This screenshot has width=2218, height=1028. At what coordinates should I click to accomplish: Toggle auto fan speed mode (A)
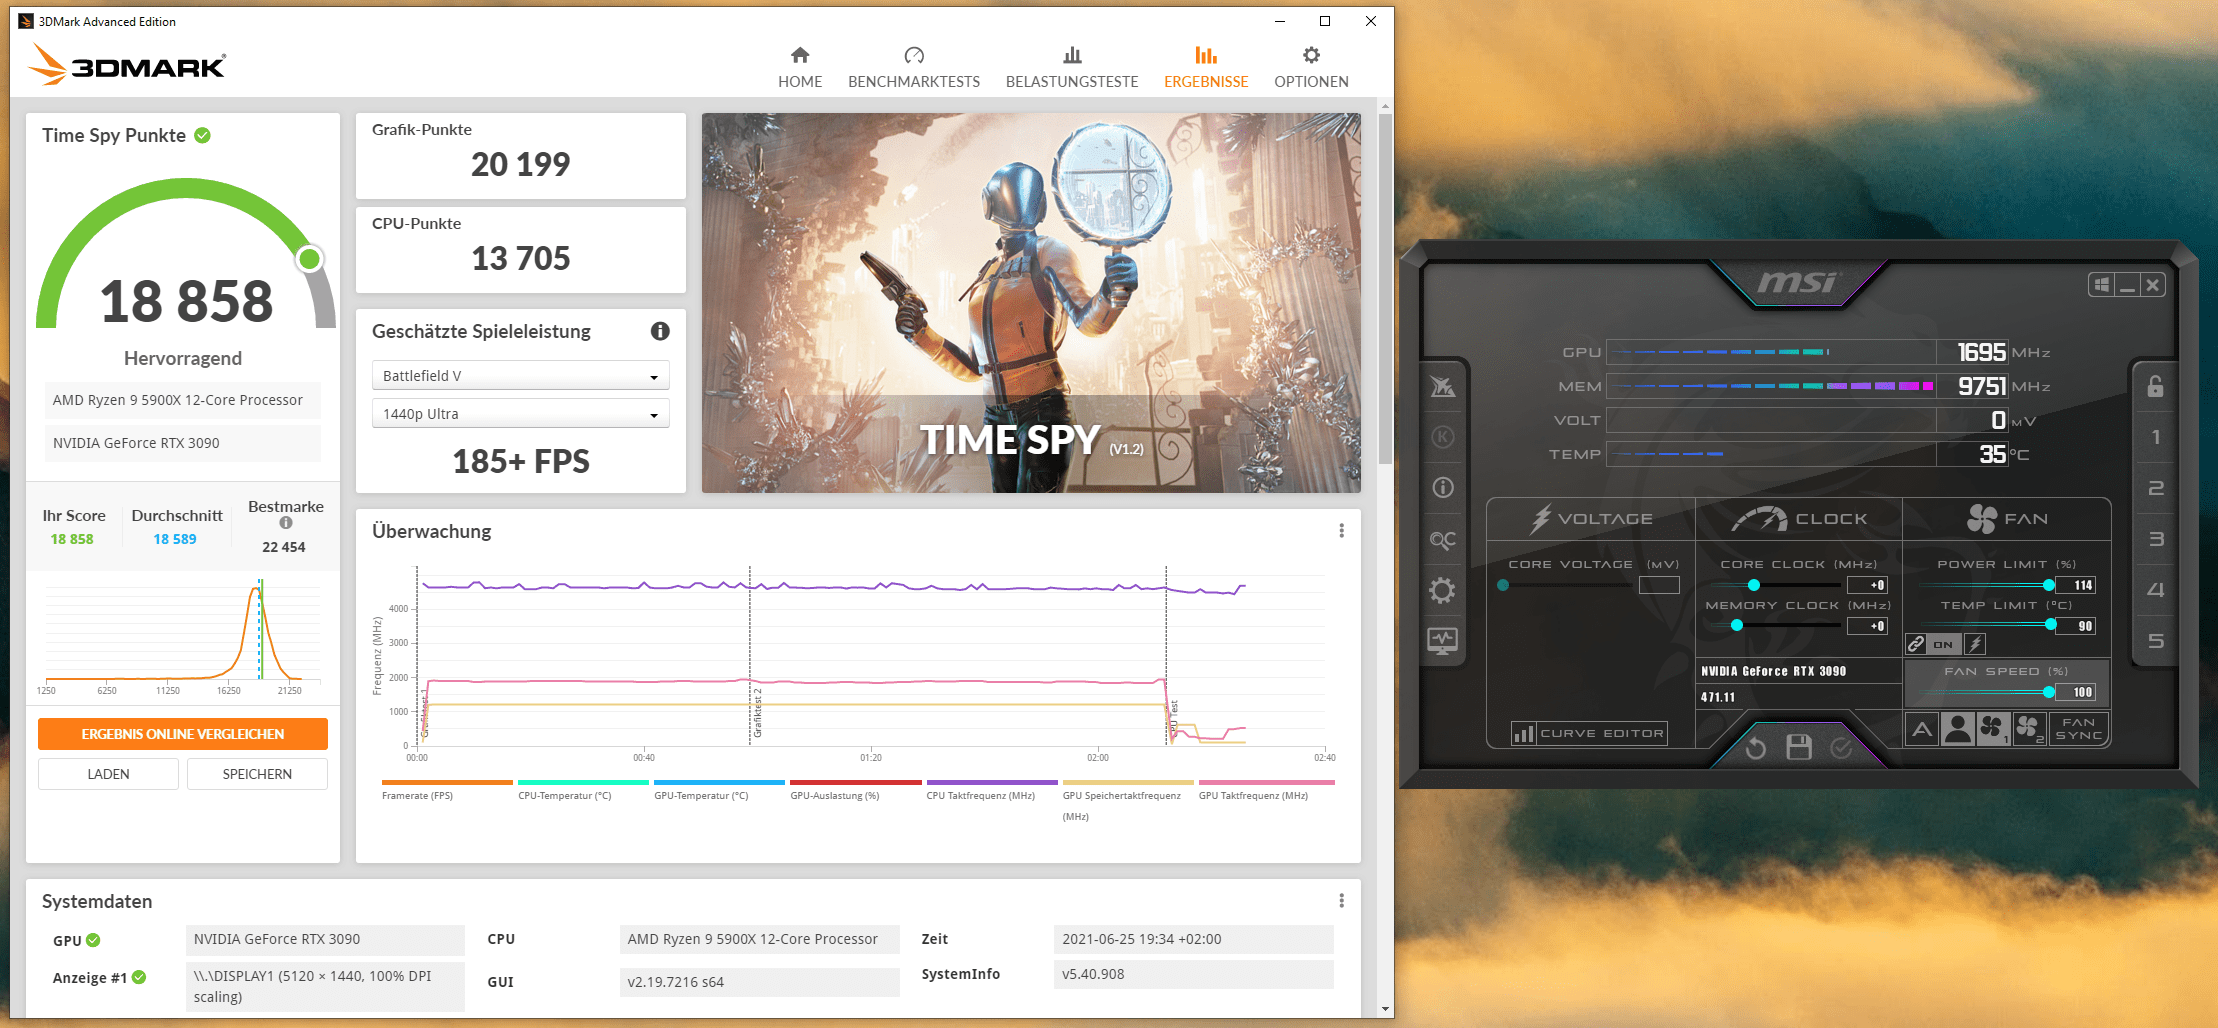tap(1922, 729)
